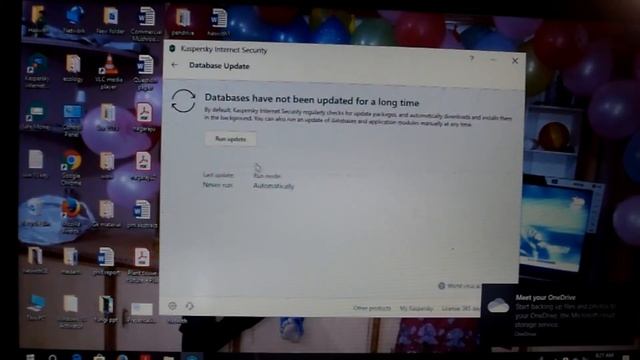The image size is (640, 360).
Task: Open the Kaspersky Internet Security desktop shortcut
Action: click(37, 71)
